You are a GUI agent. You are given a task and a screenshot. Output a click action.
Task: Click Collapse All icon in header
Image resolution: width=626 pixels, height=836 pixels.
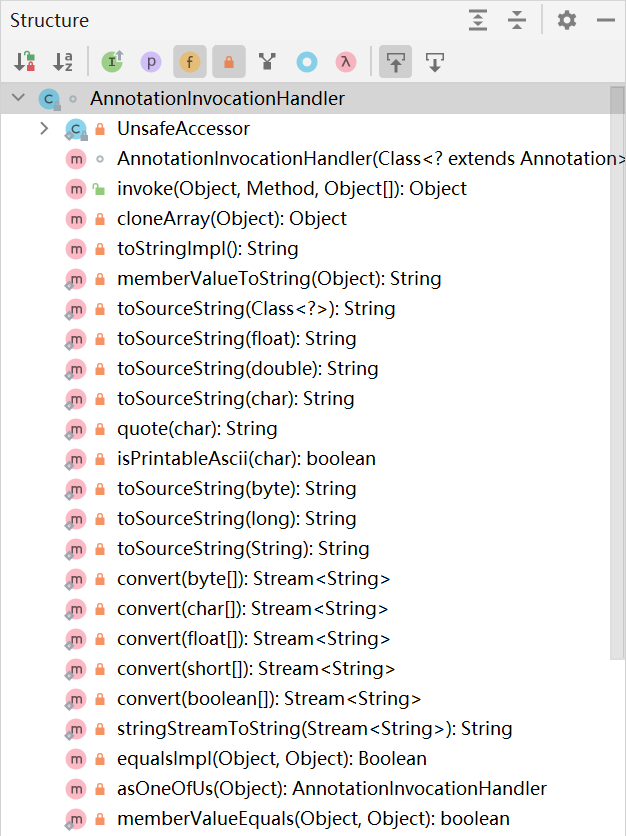[x=517, y=20]
